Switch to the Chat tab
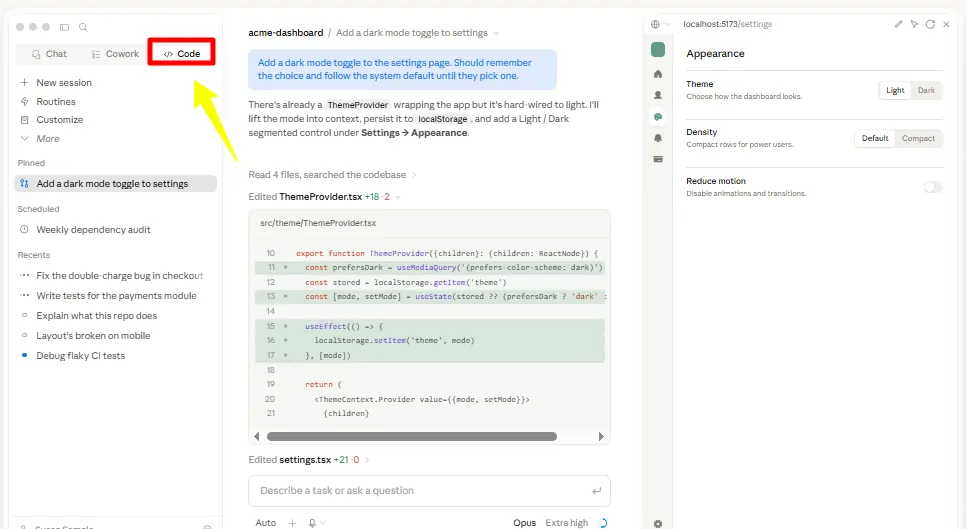967x529 pixels. pos(49,54)
